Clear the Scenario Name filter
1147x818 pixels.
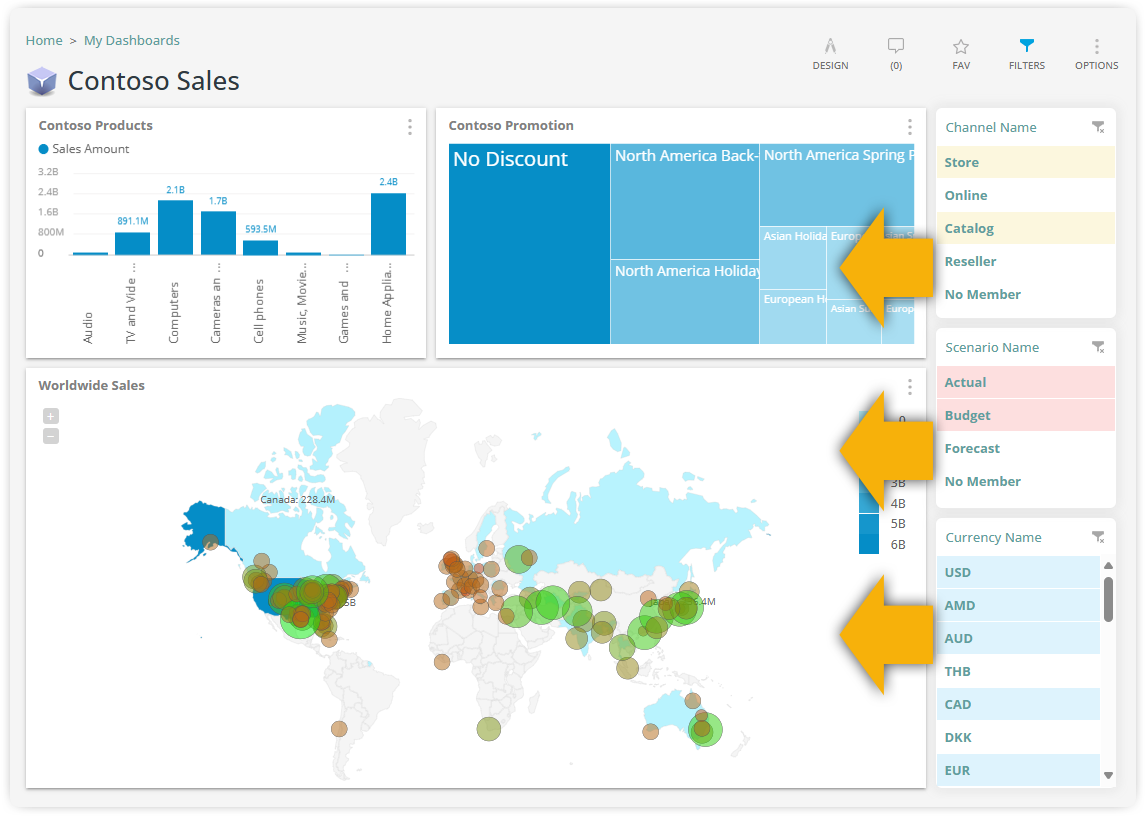[1098, 347]
